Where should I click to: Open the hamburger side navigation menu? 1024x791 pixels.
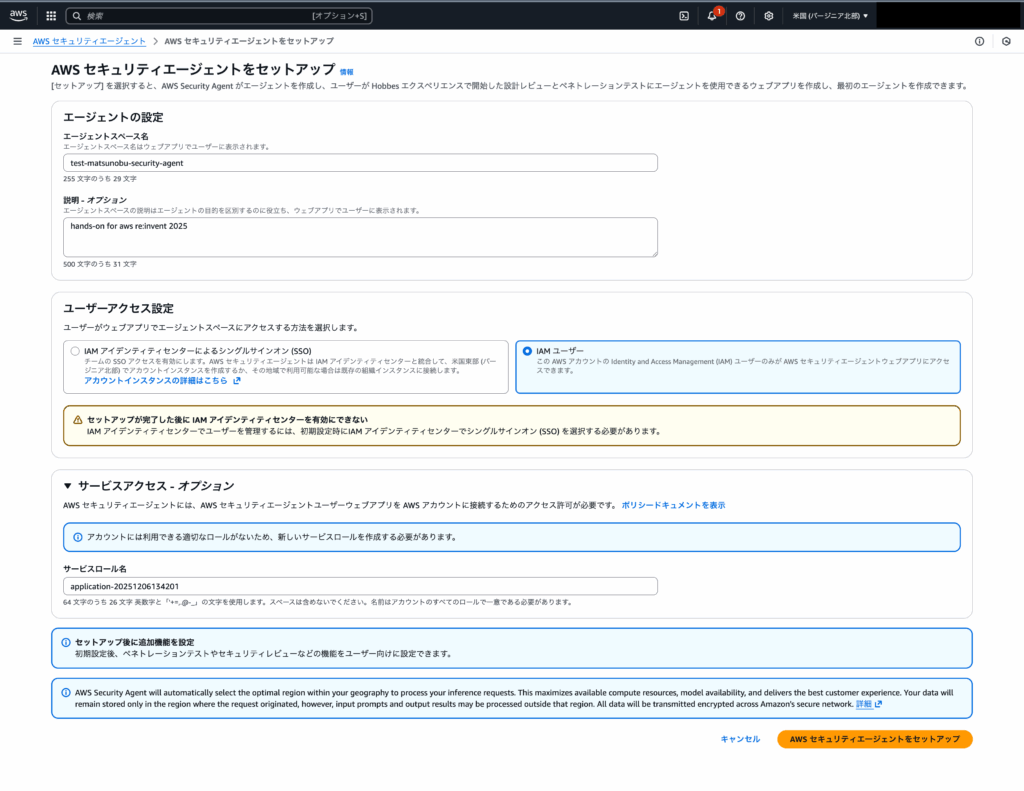click(17, 41)
